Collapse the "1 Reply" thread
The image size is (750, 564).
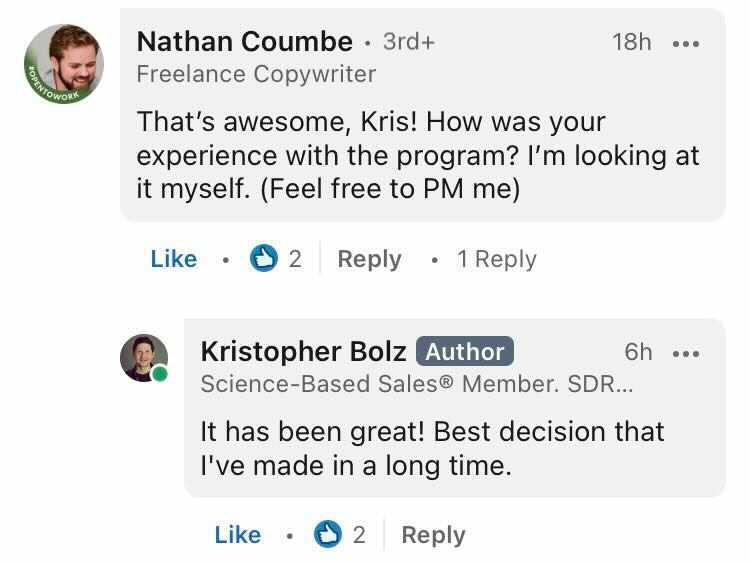coord(496,259)
